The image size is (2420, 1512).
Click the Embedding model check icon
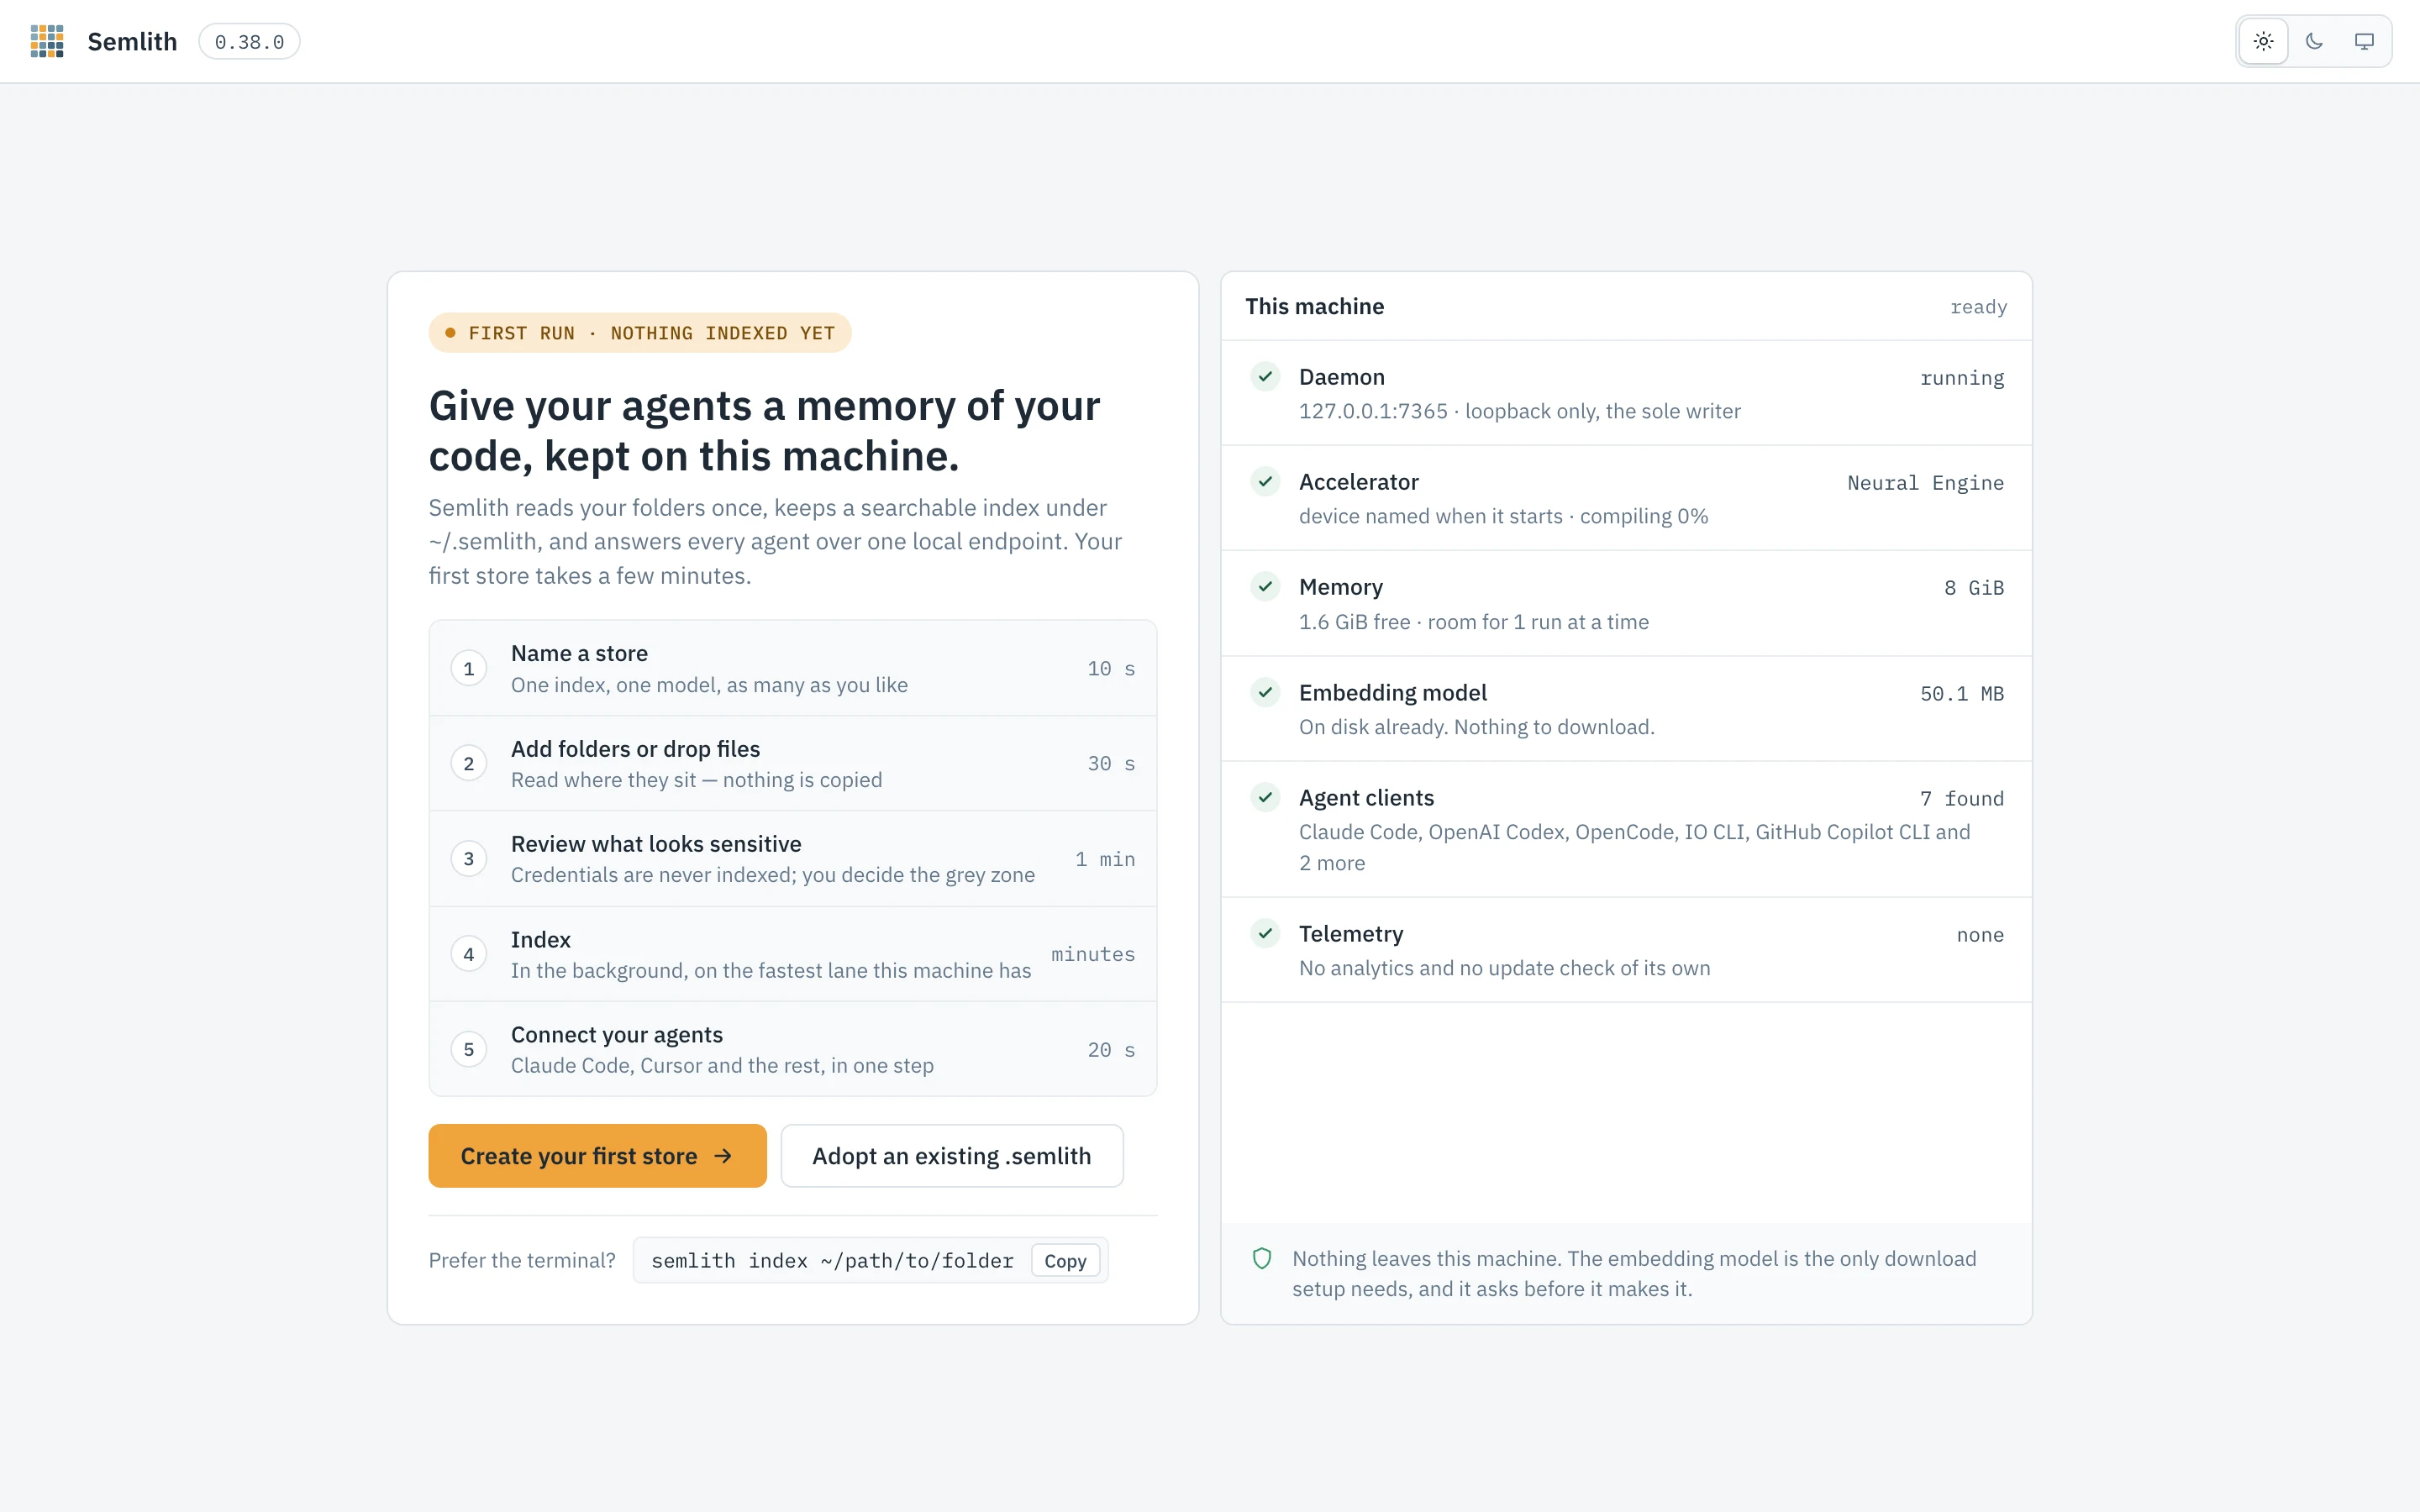[1265, 692]
